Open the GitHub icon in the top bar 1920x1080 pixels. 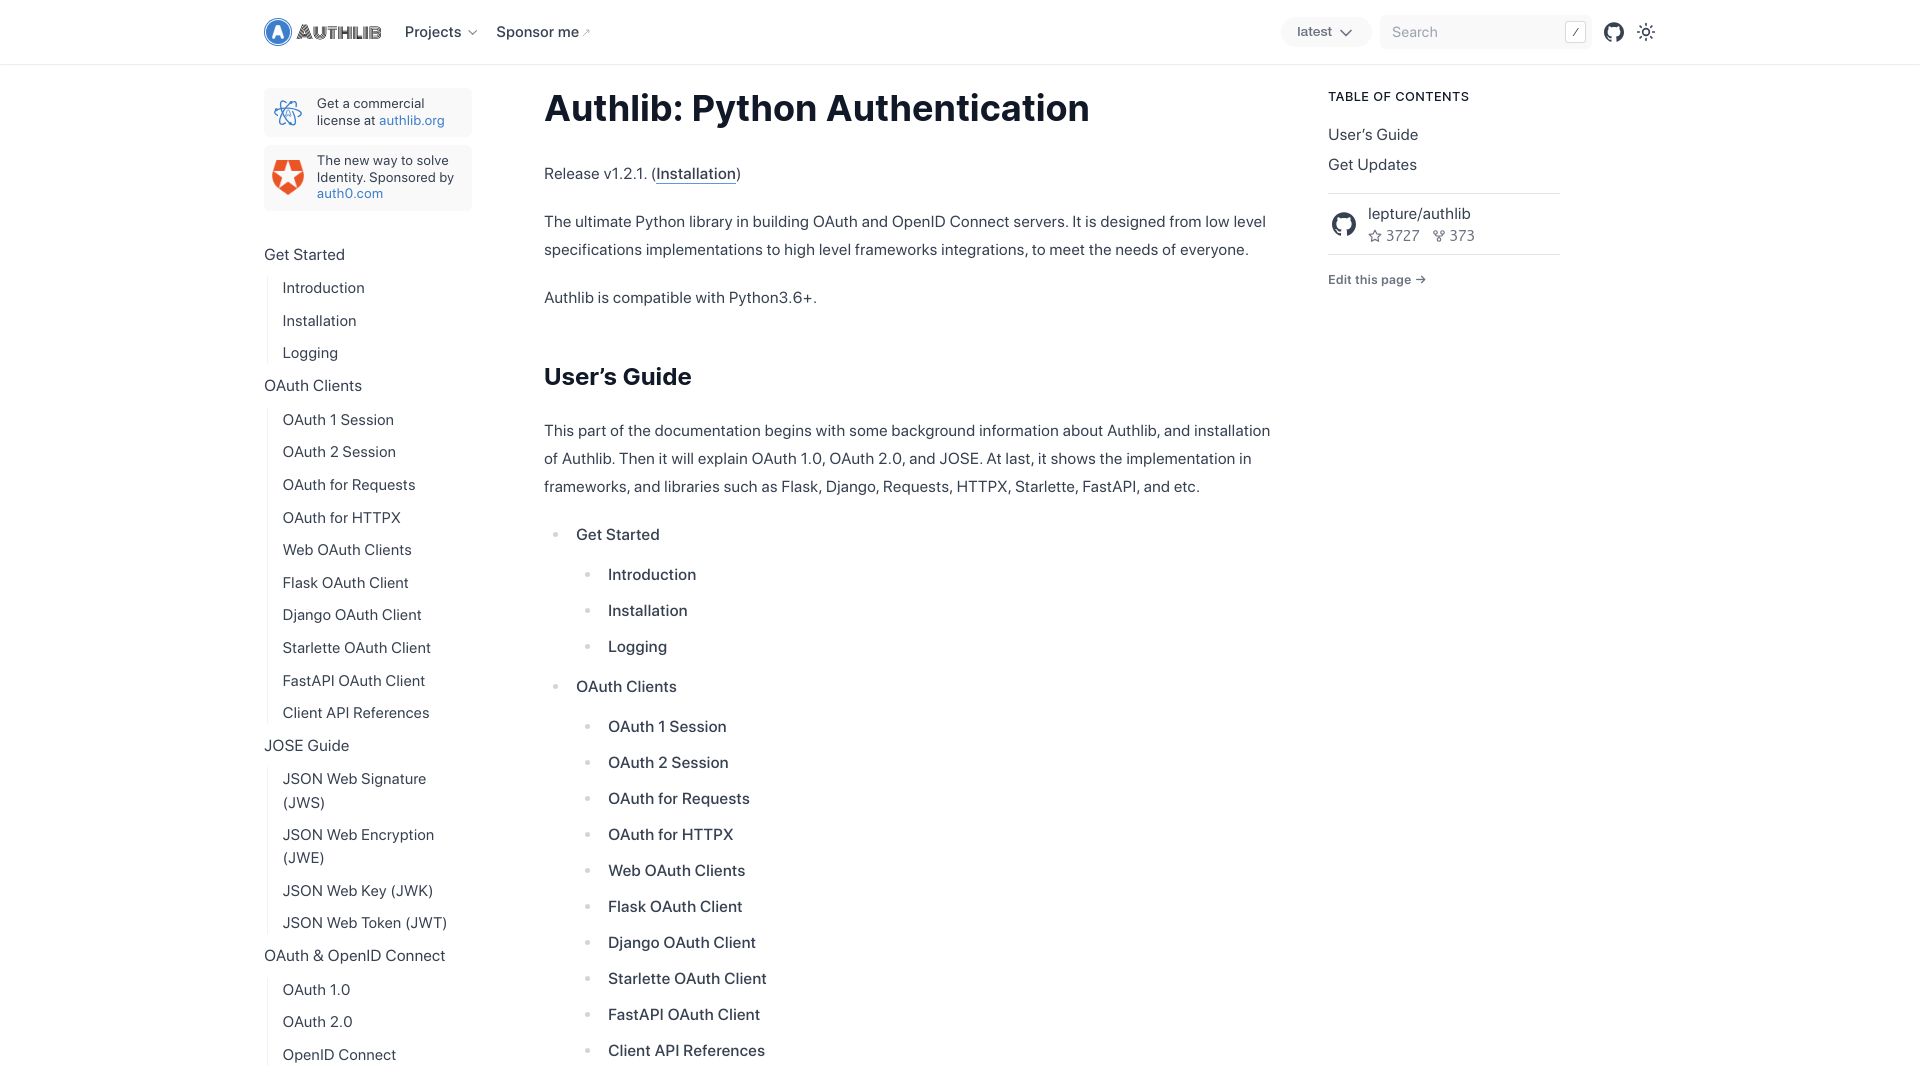1614,32
